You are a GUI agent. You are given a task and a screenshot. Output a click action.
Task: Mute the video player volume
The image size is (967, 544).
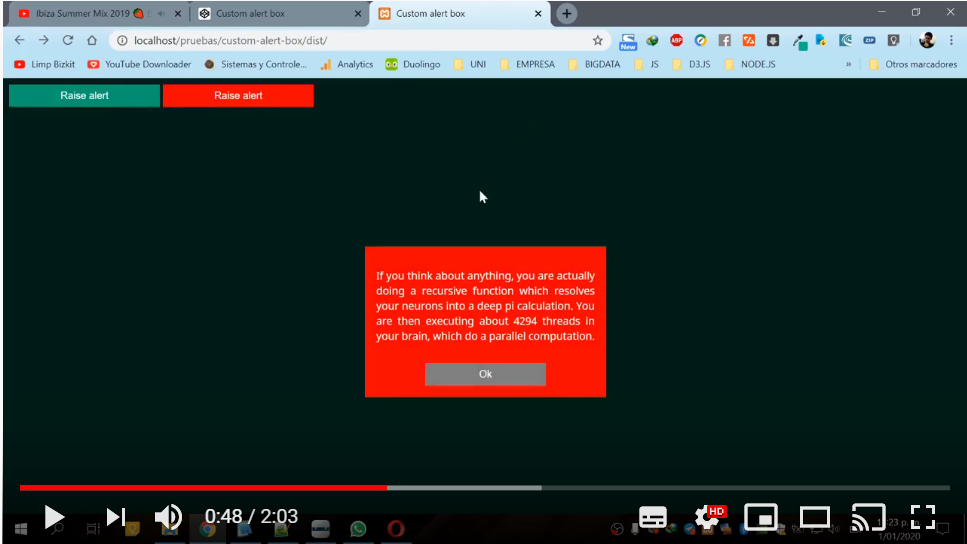coord(168,517)
